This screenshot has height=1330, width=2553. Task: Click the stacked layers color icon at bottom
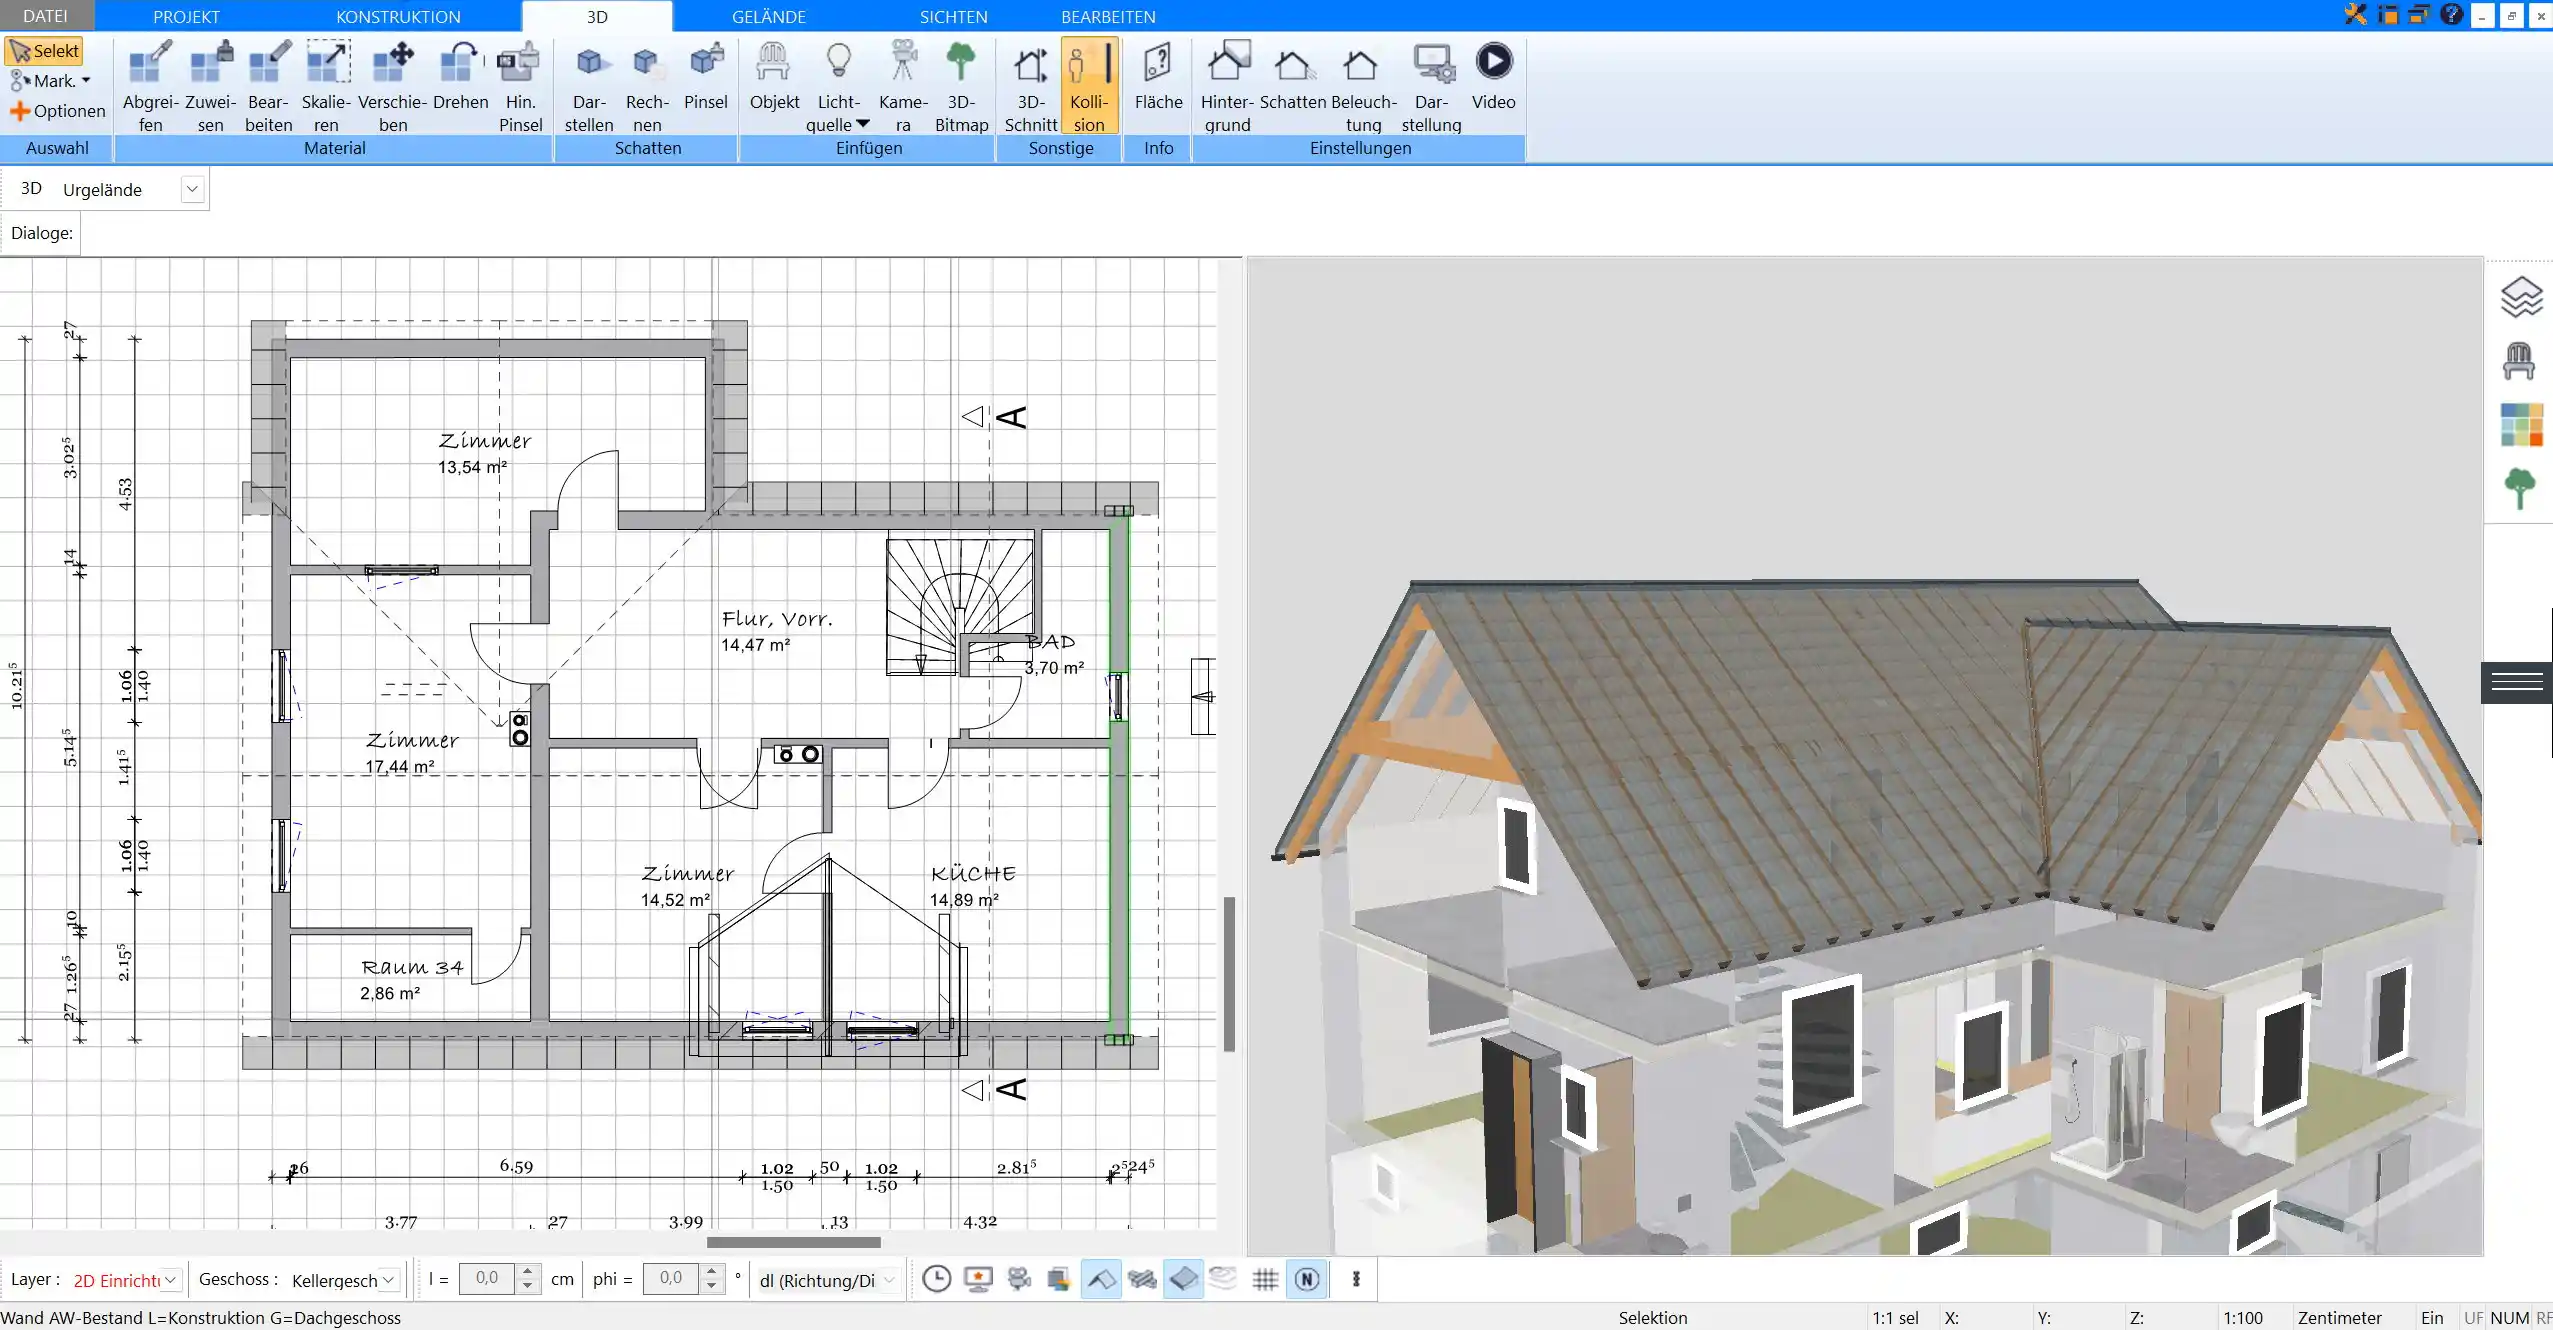pyautogui.click(x=1059, y=1279)
